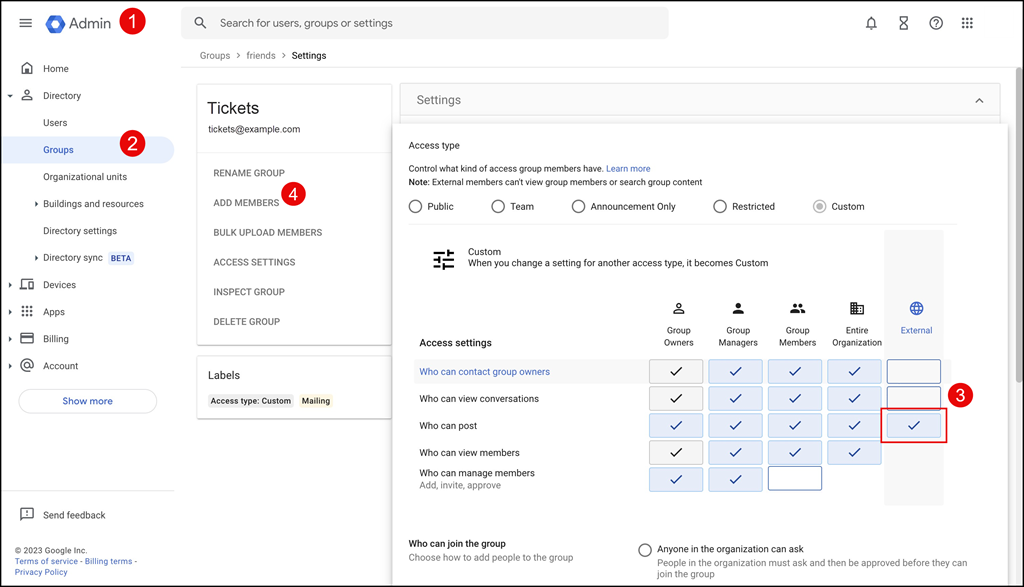Viewport: 1024px width, 587px height.
Task: Open the Google apps grid launcher
Action: 967,23
